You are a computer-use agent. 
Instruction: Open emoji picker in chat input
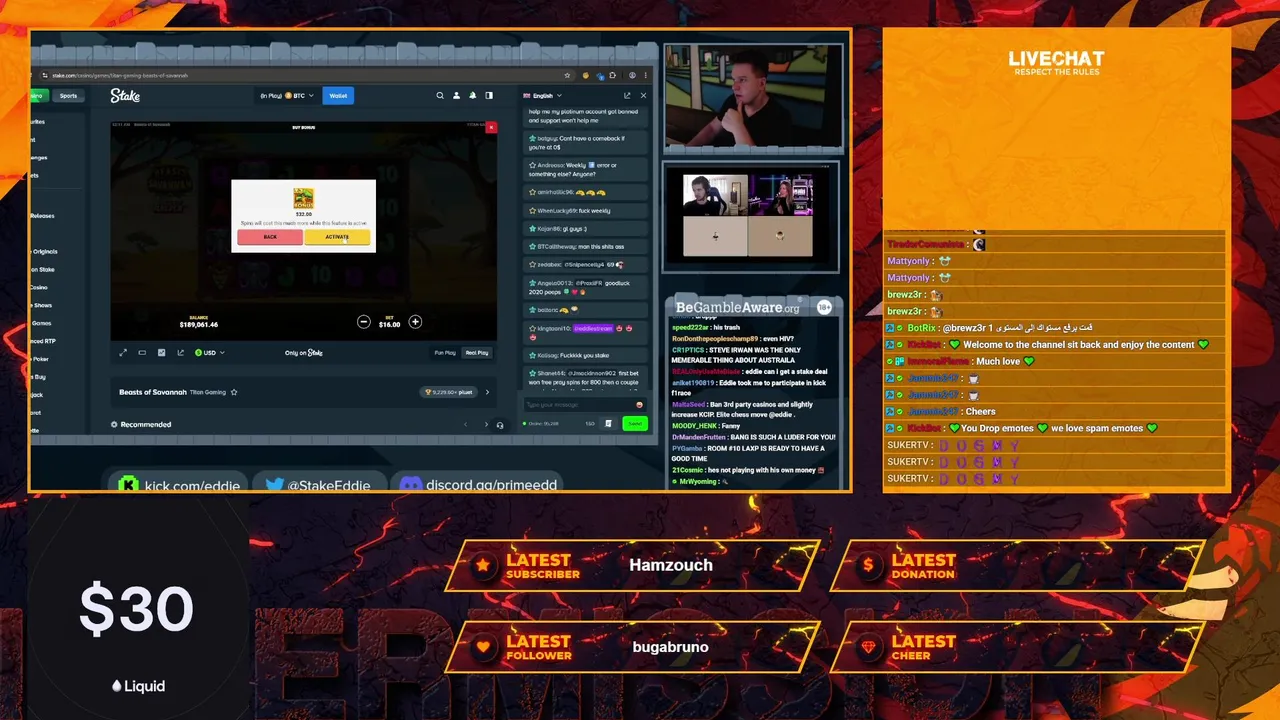tap(639, 405)
